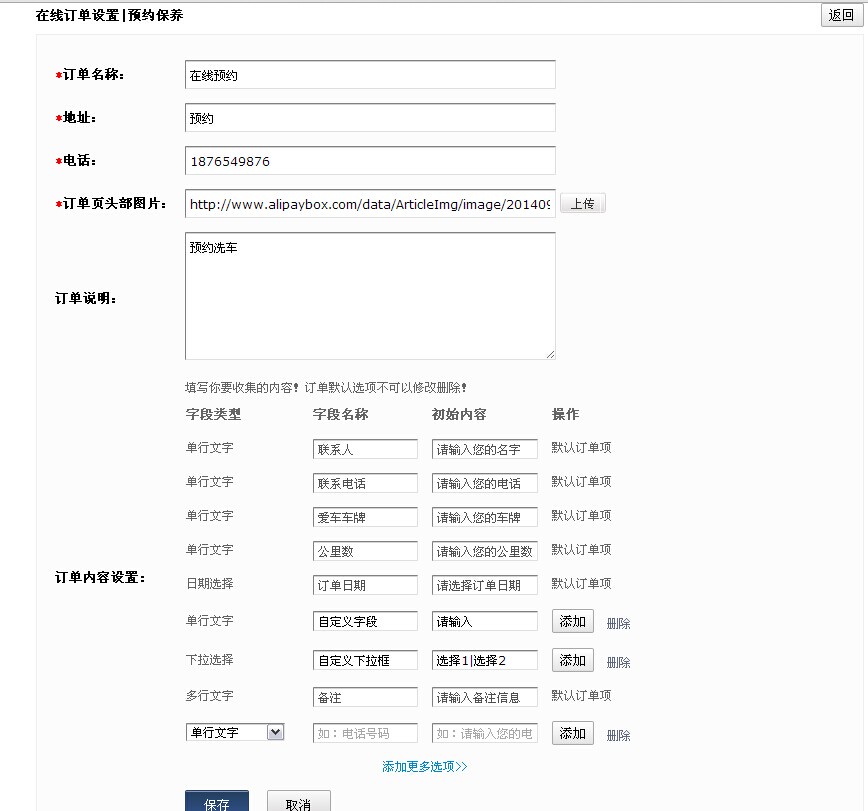The width and height of the screenshot is (868, 811).
Task: Click the 如：电话号码 placeholder input
Action: pos(365,733)
